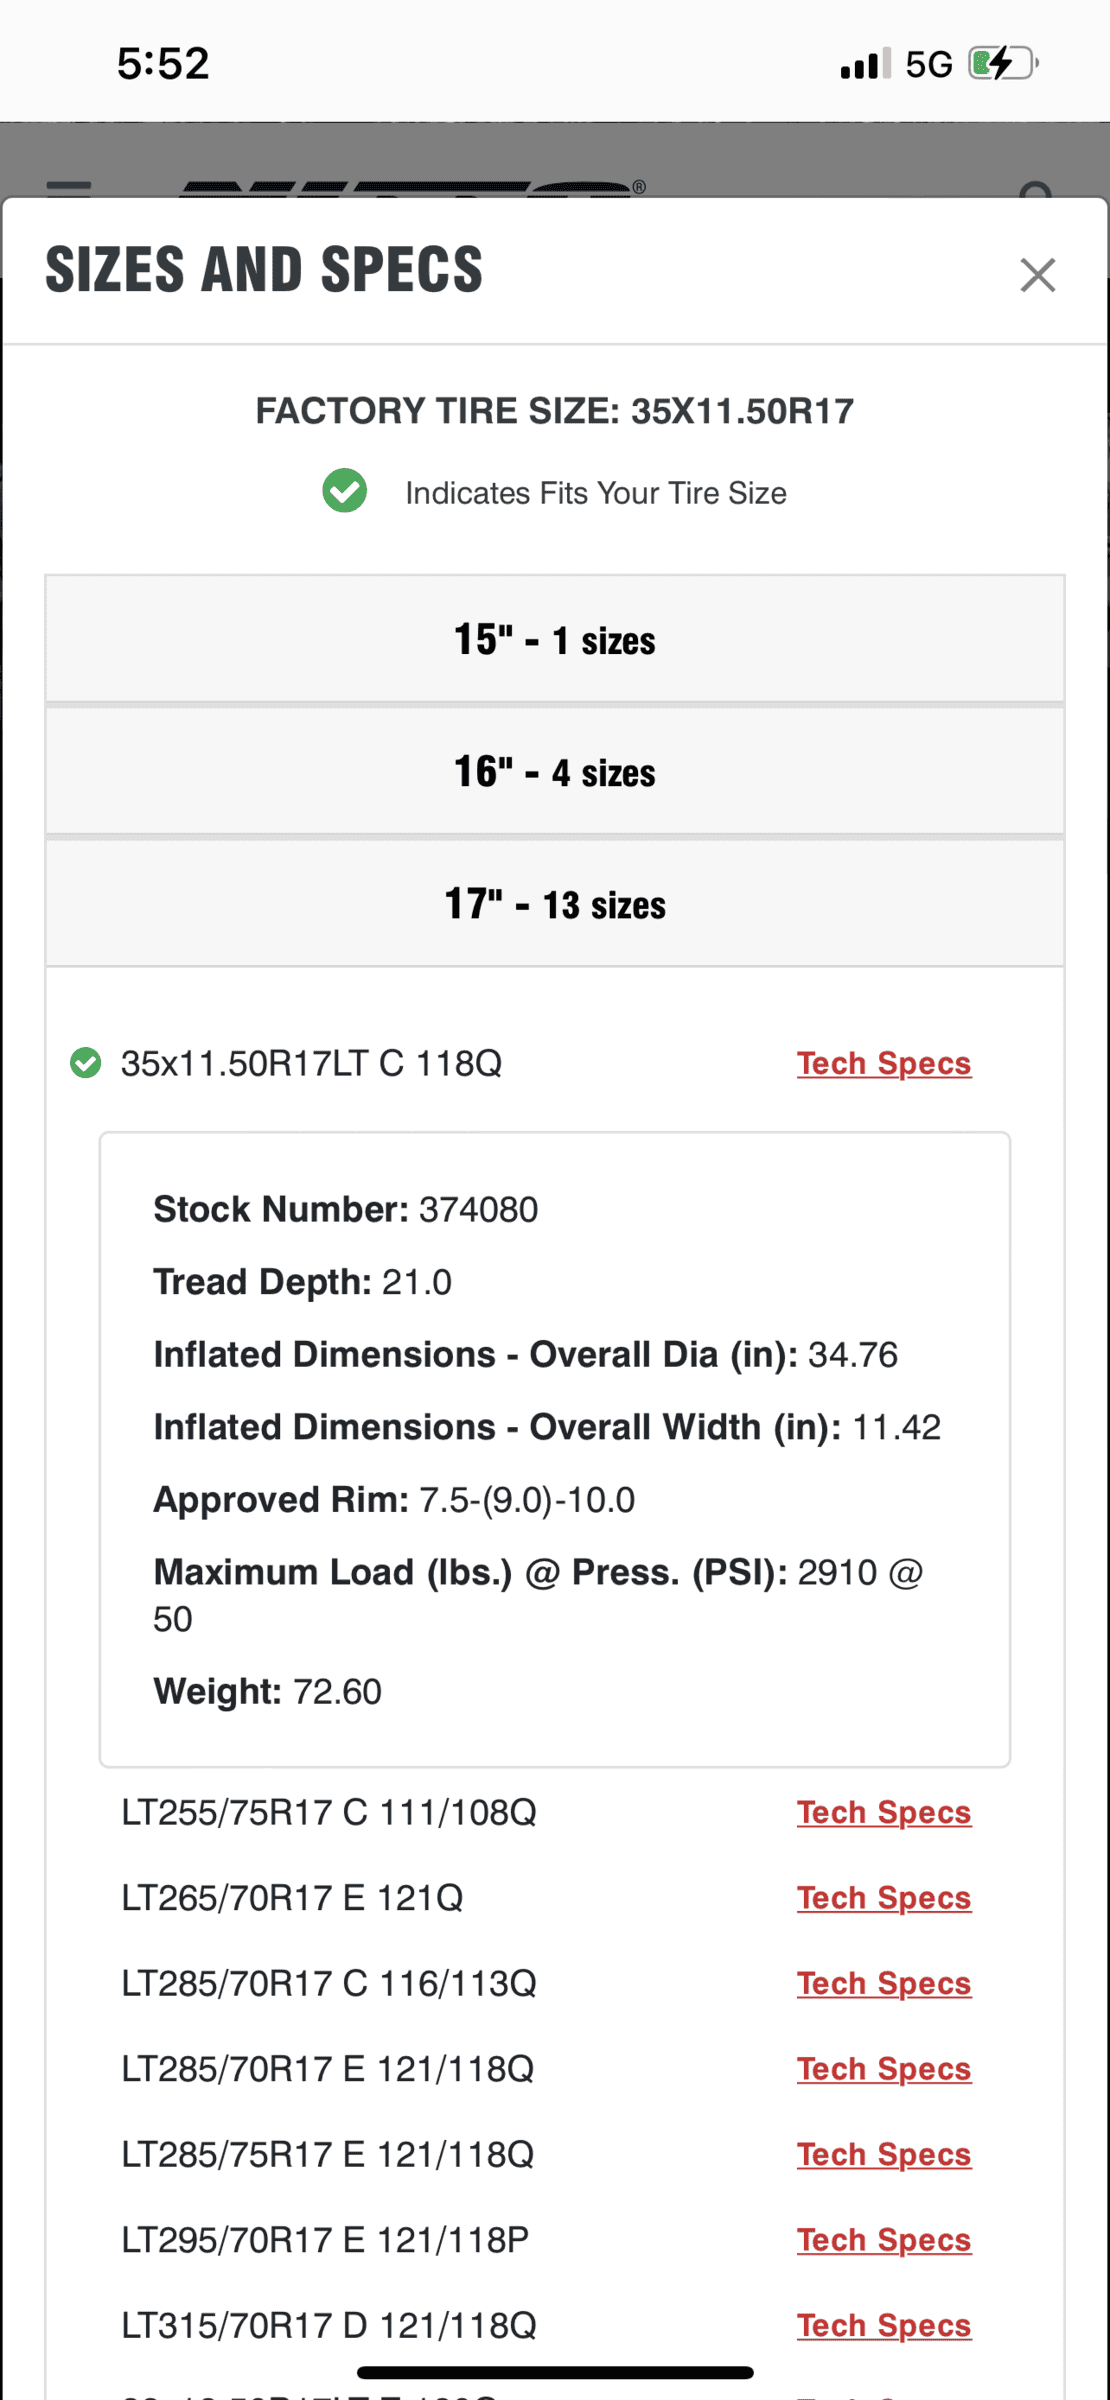
Task: Open Tech Specs for LT285/70R17 E 121/118Q
Action: [884, 2069]
